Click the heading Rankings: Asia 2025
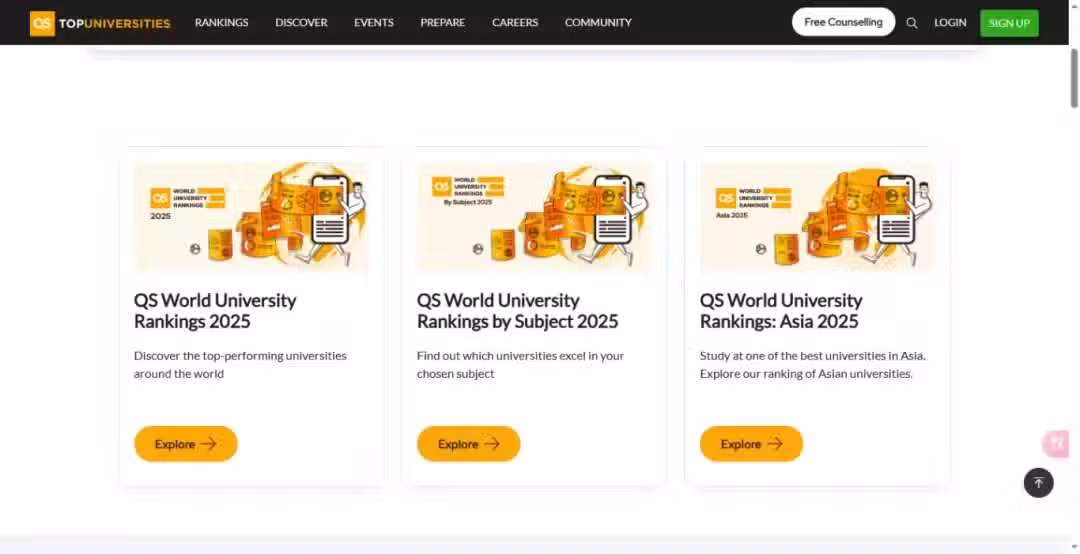1080x554 pixels. pos(781,311)
